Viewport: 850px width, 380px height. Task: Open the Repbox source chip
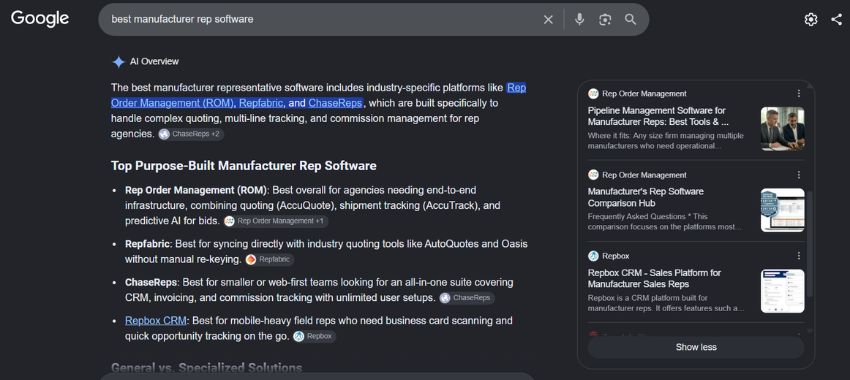coord(314,336)
